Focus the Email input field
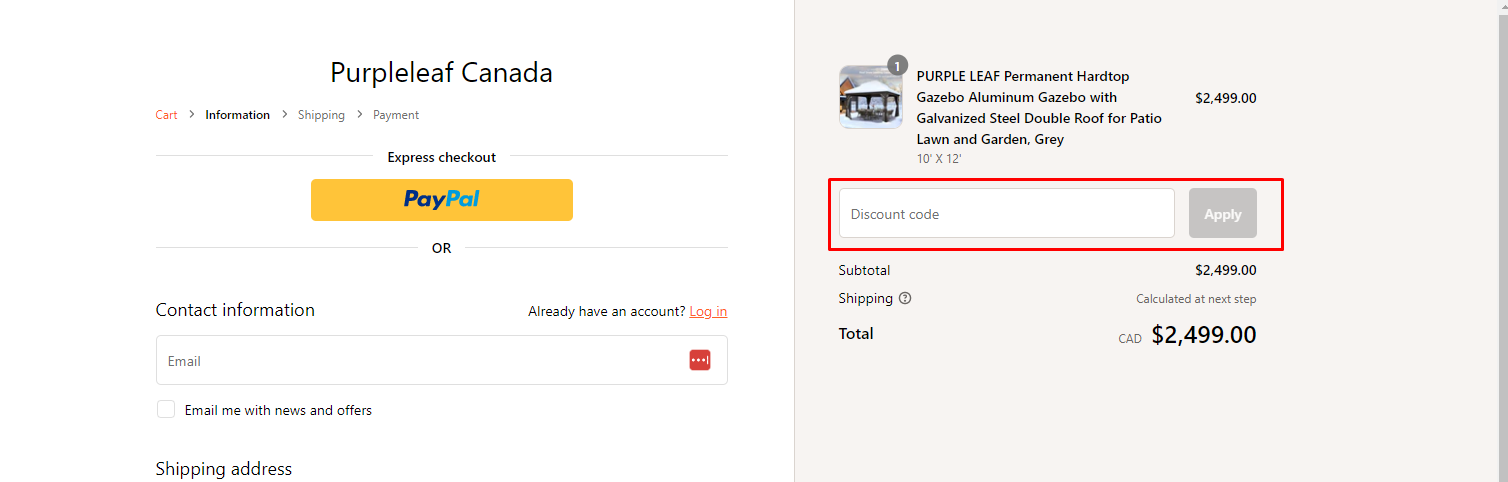 point(420,360)
